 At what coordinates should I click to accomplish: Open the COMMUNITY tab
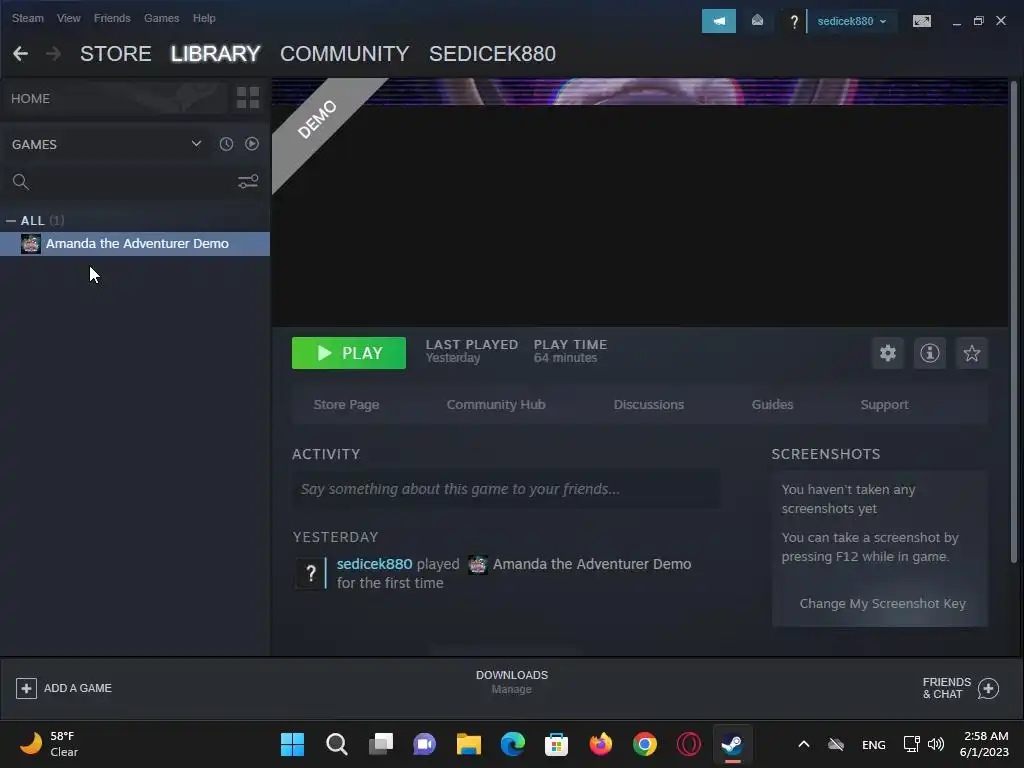coord(345,54)
